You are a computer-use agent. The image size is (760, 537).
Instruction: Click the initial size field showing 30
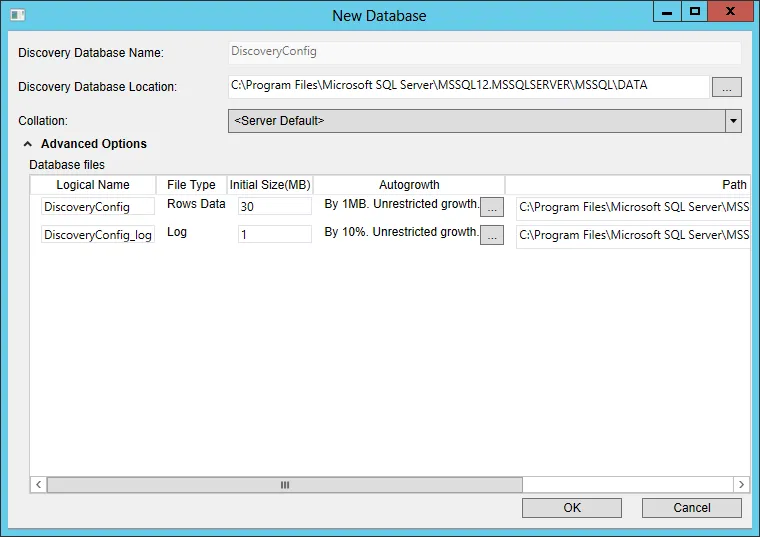coord(275,206)
